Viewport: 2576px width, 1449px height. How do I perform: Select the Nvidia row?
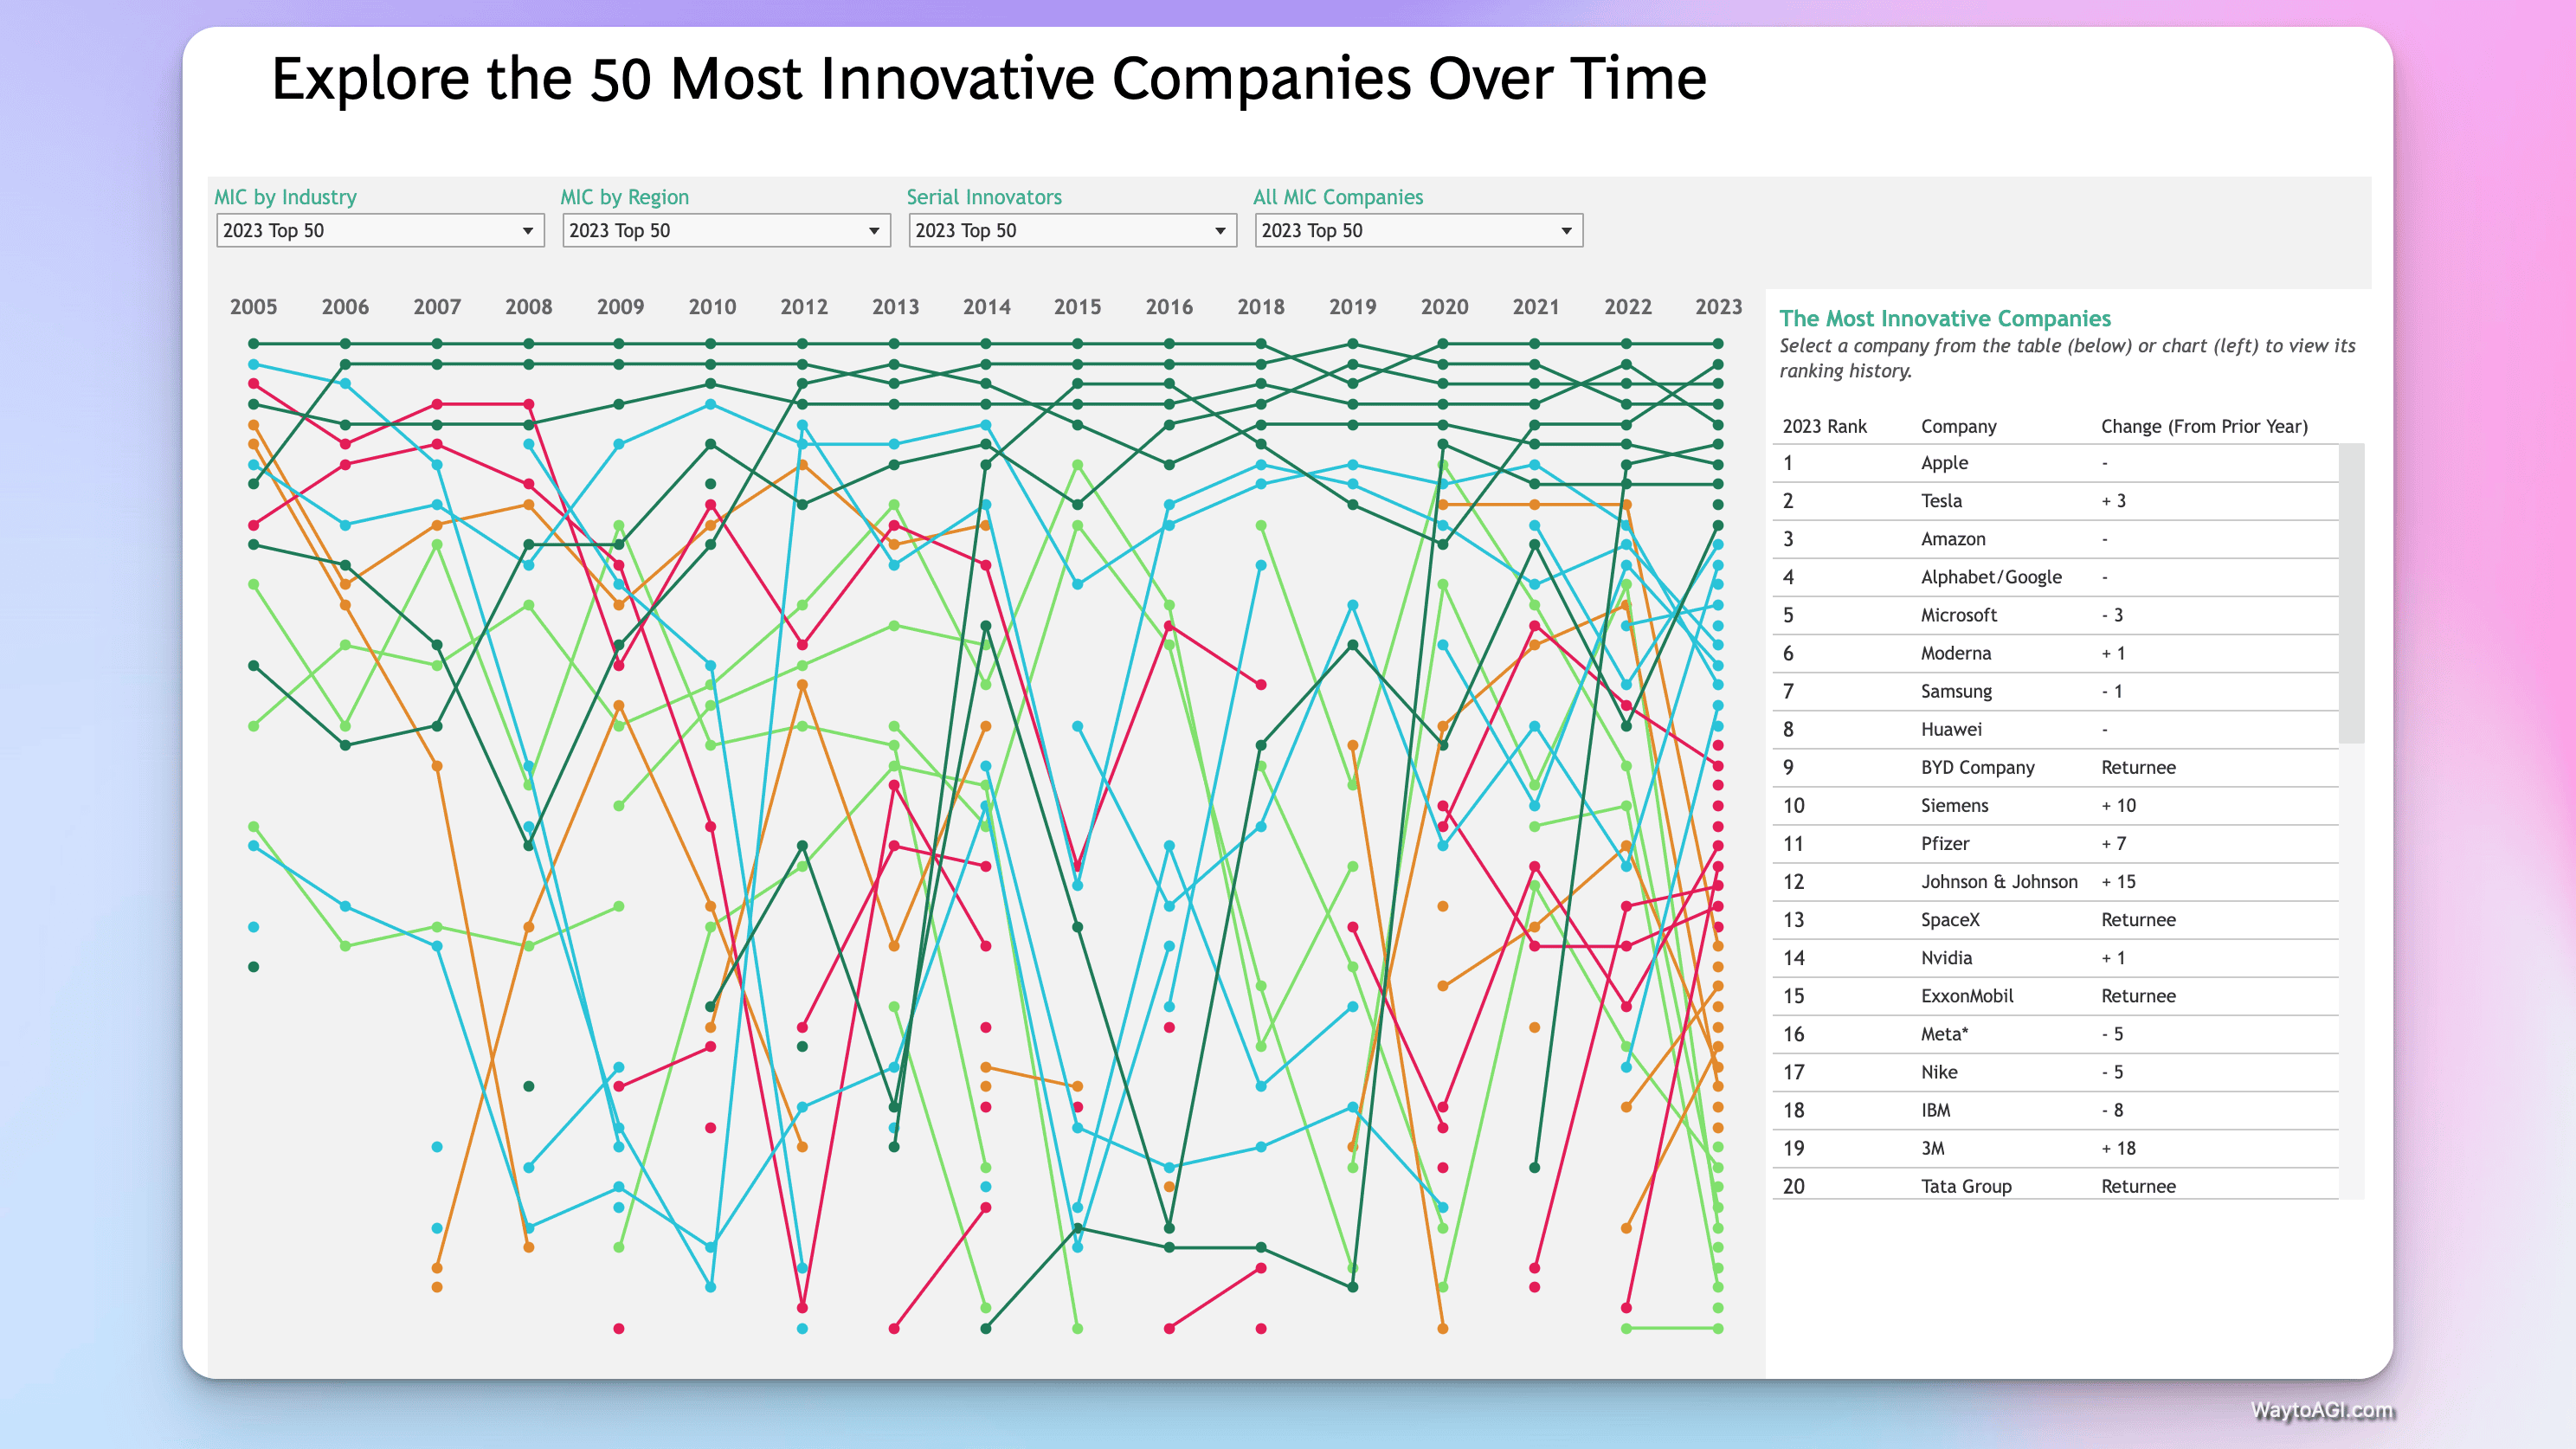(x=1946, y=958)
